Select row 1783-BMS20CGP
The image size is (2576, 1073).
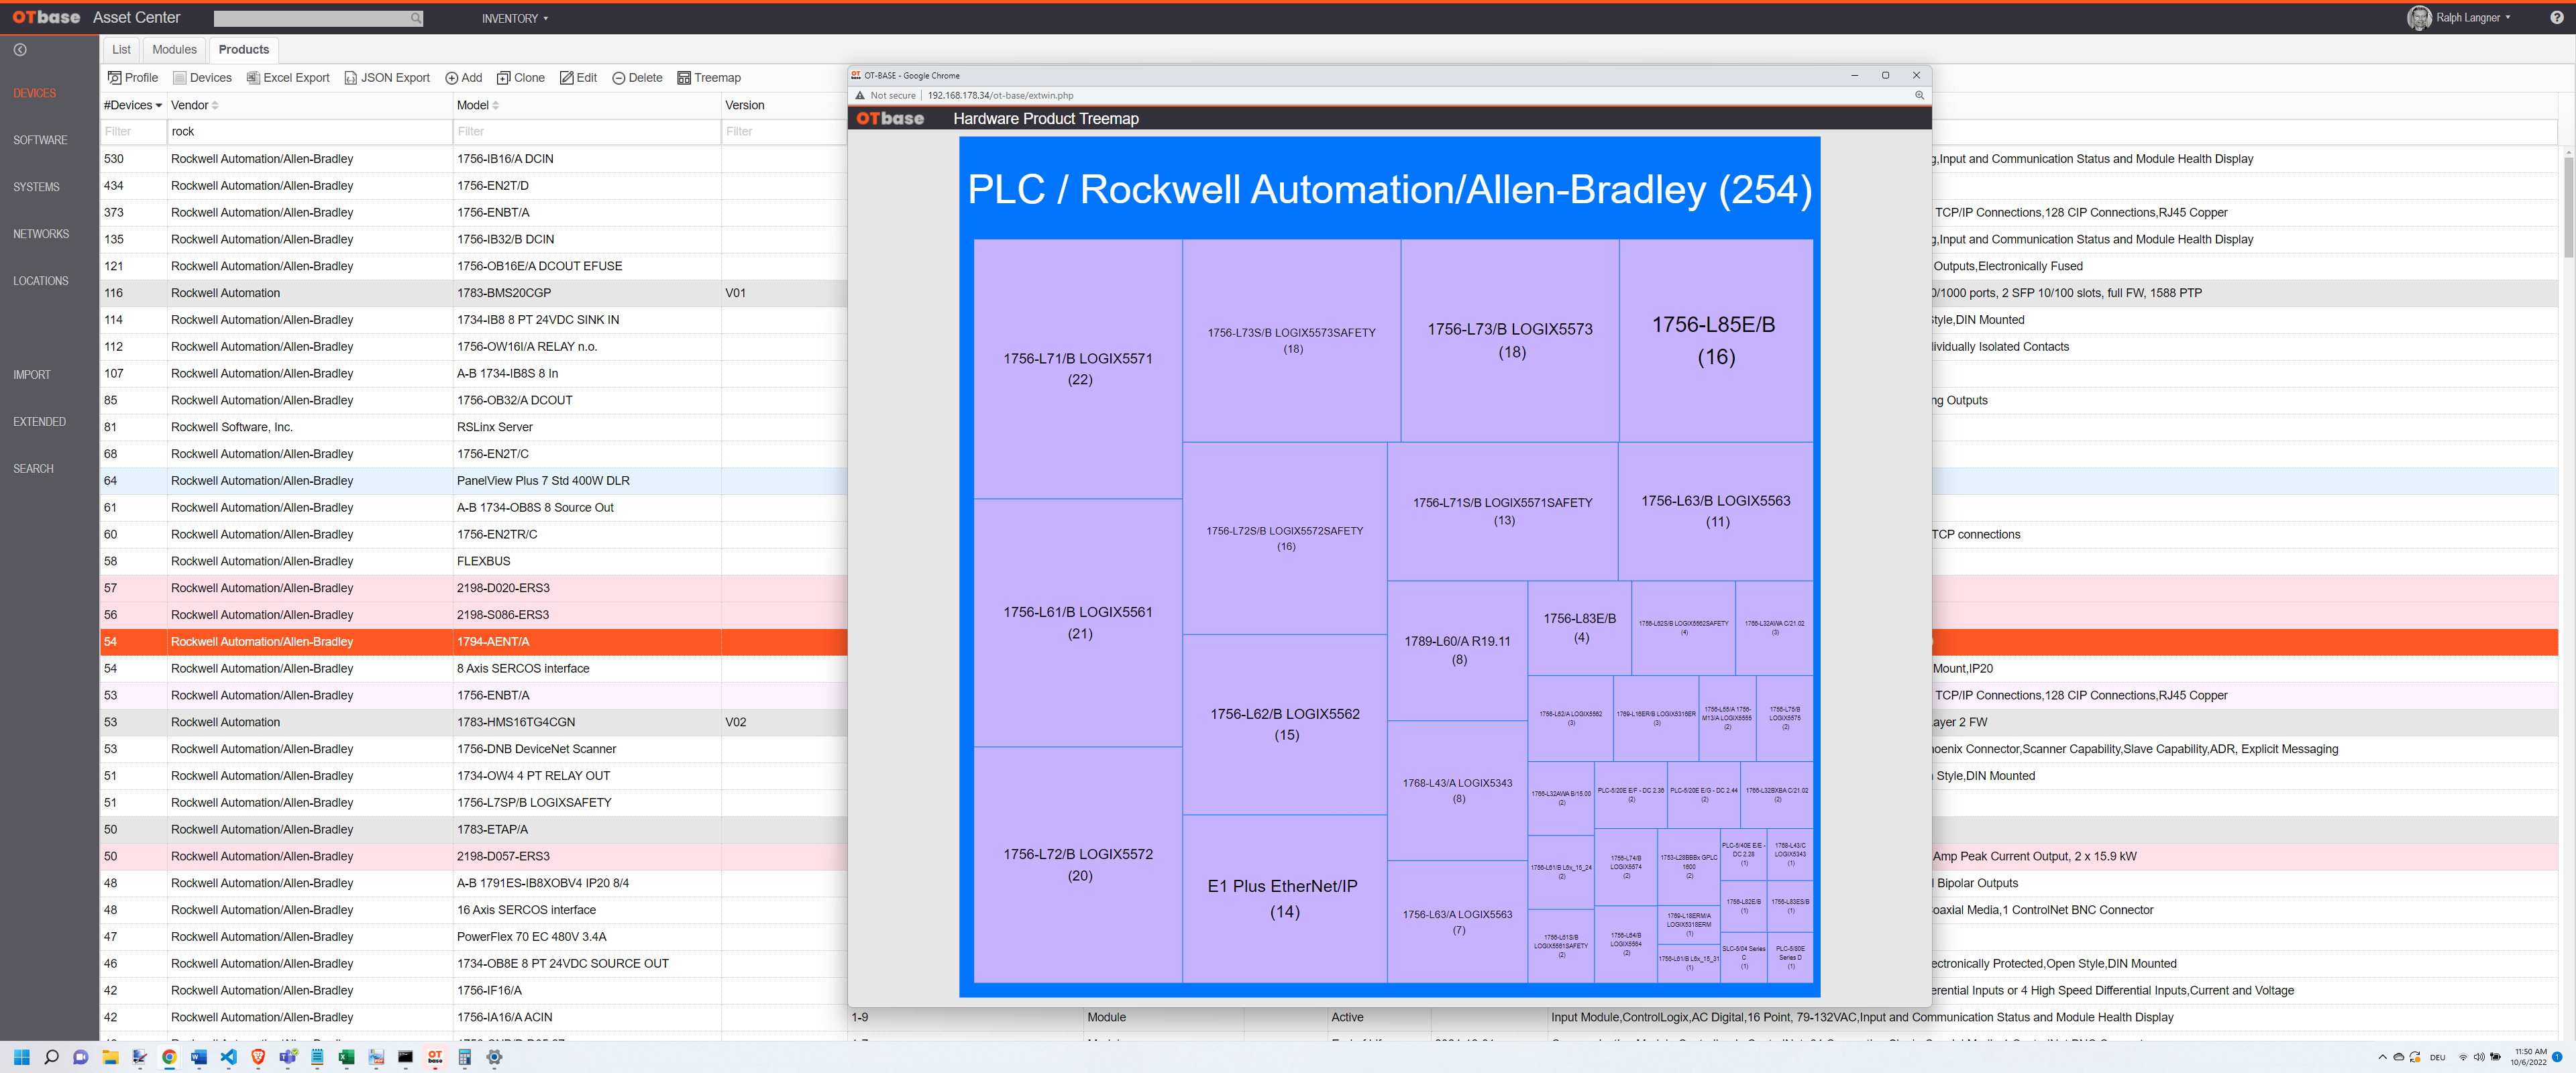[x=474, y=293]
